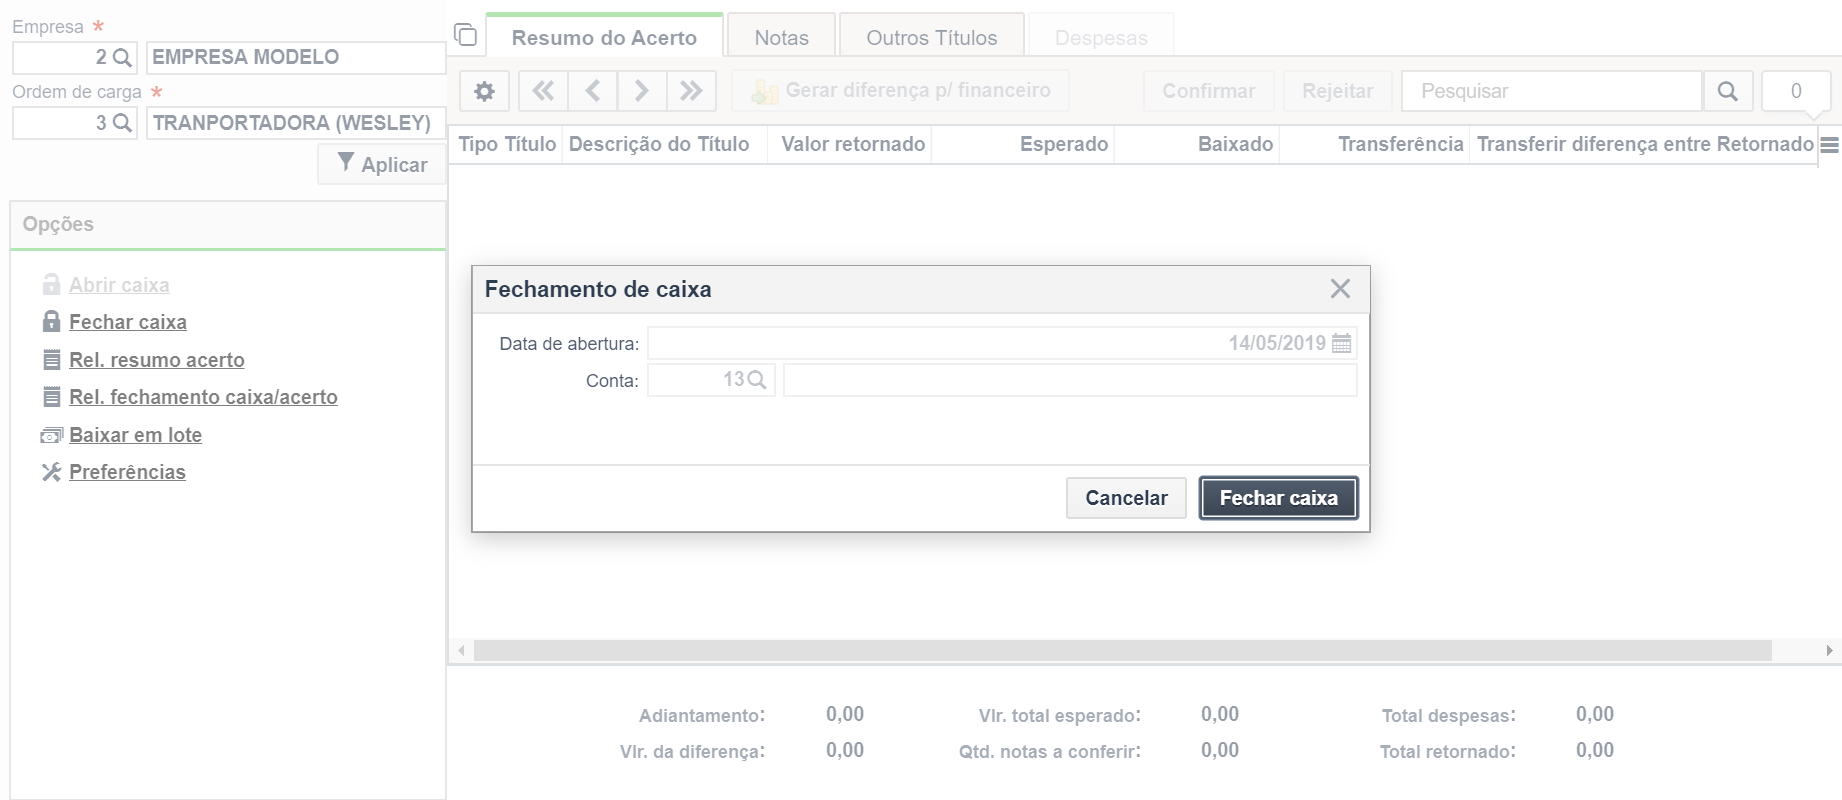Go to previous record arrow
Screen dimensions: 1842x800
593,91
